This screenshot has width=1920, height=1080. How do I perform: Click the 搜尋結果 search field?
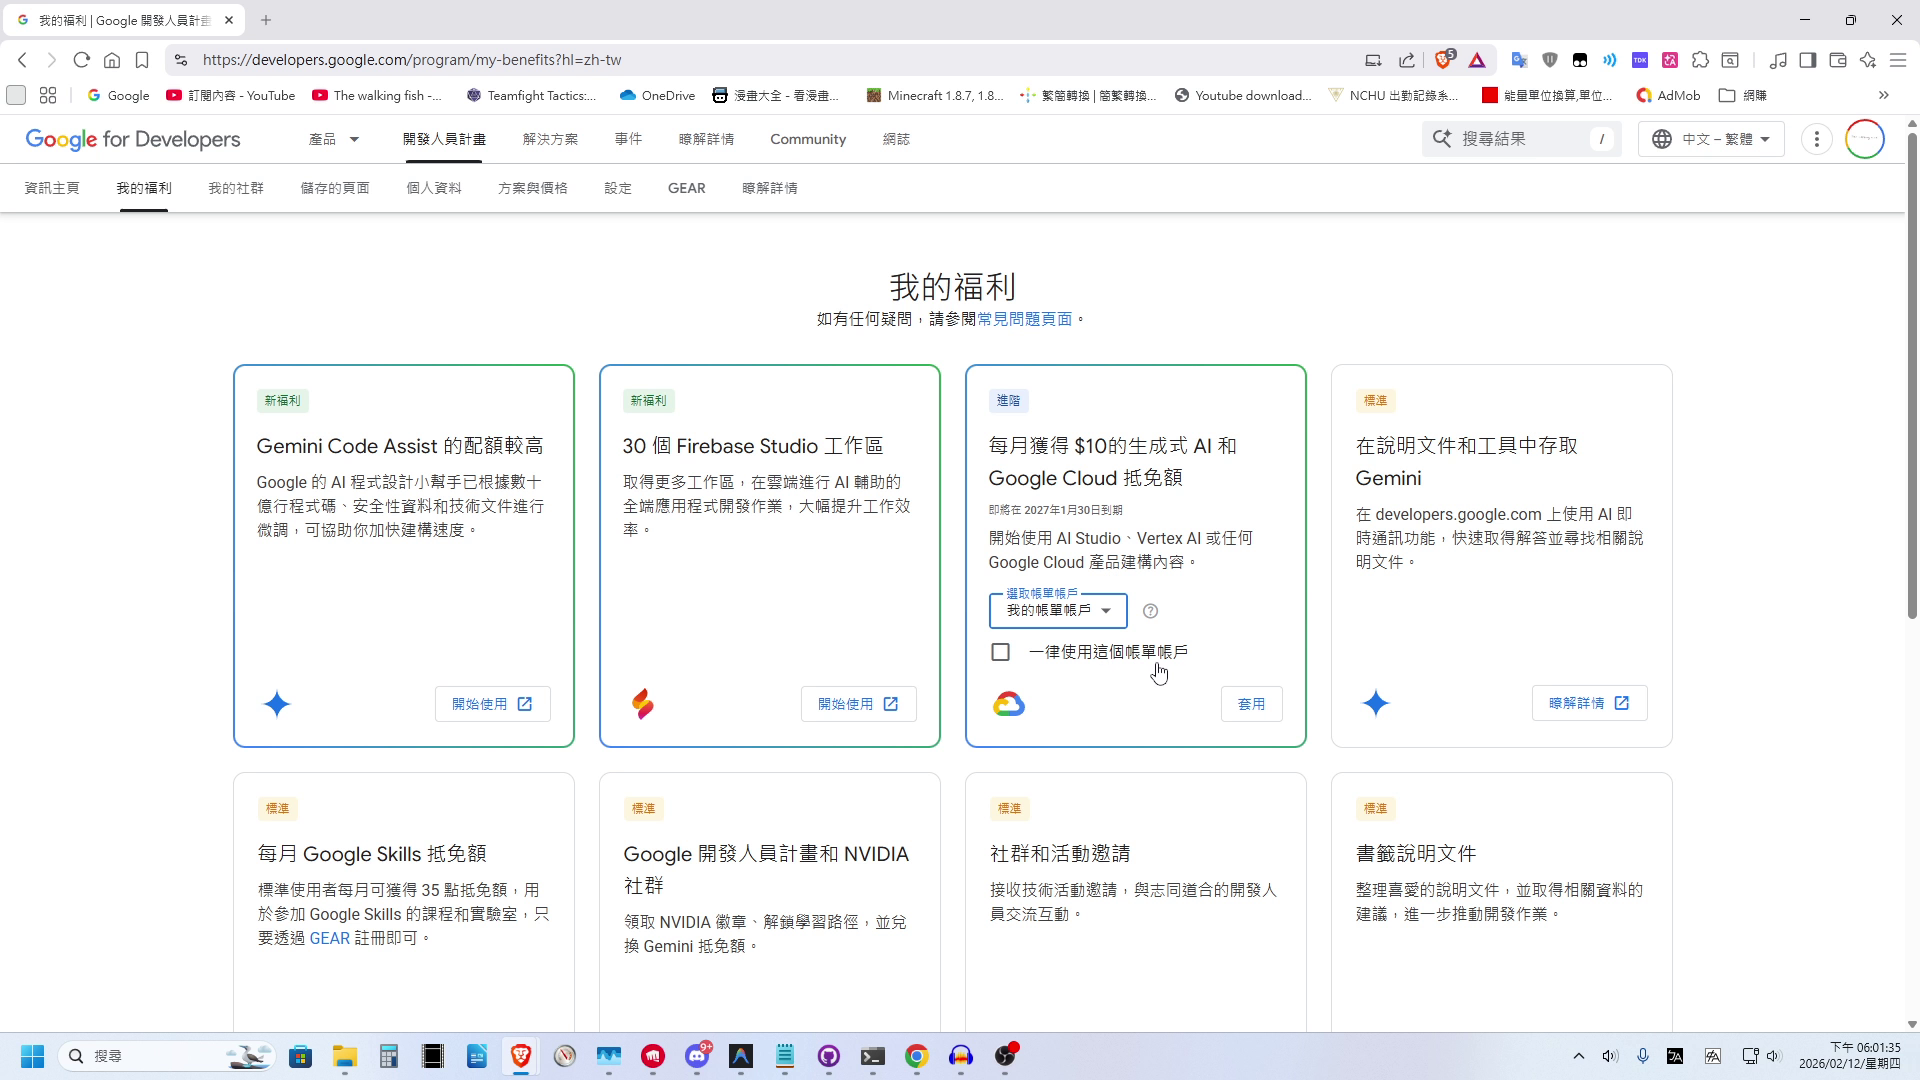point(1522,139)
